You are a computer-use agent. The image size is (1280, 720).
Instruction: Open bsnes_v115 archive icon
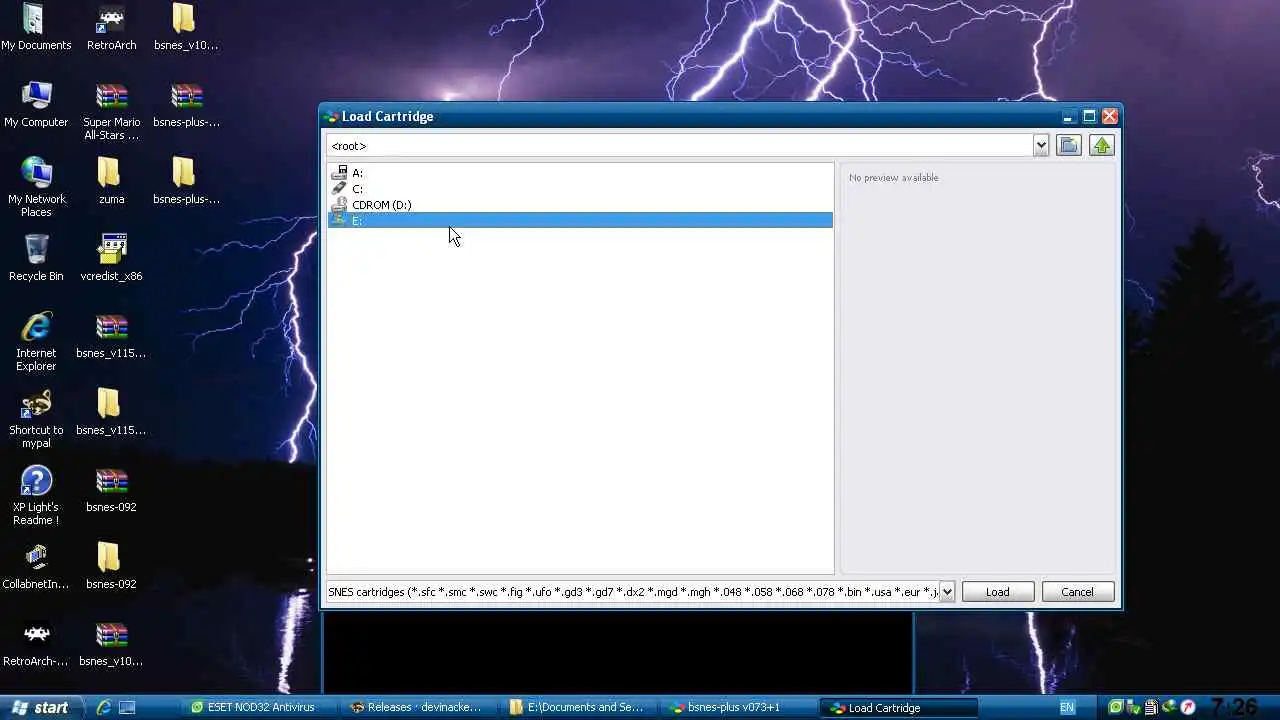point(111,336)
